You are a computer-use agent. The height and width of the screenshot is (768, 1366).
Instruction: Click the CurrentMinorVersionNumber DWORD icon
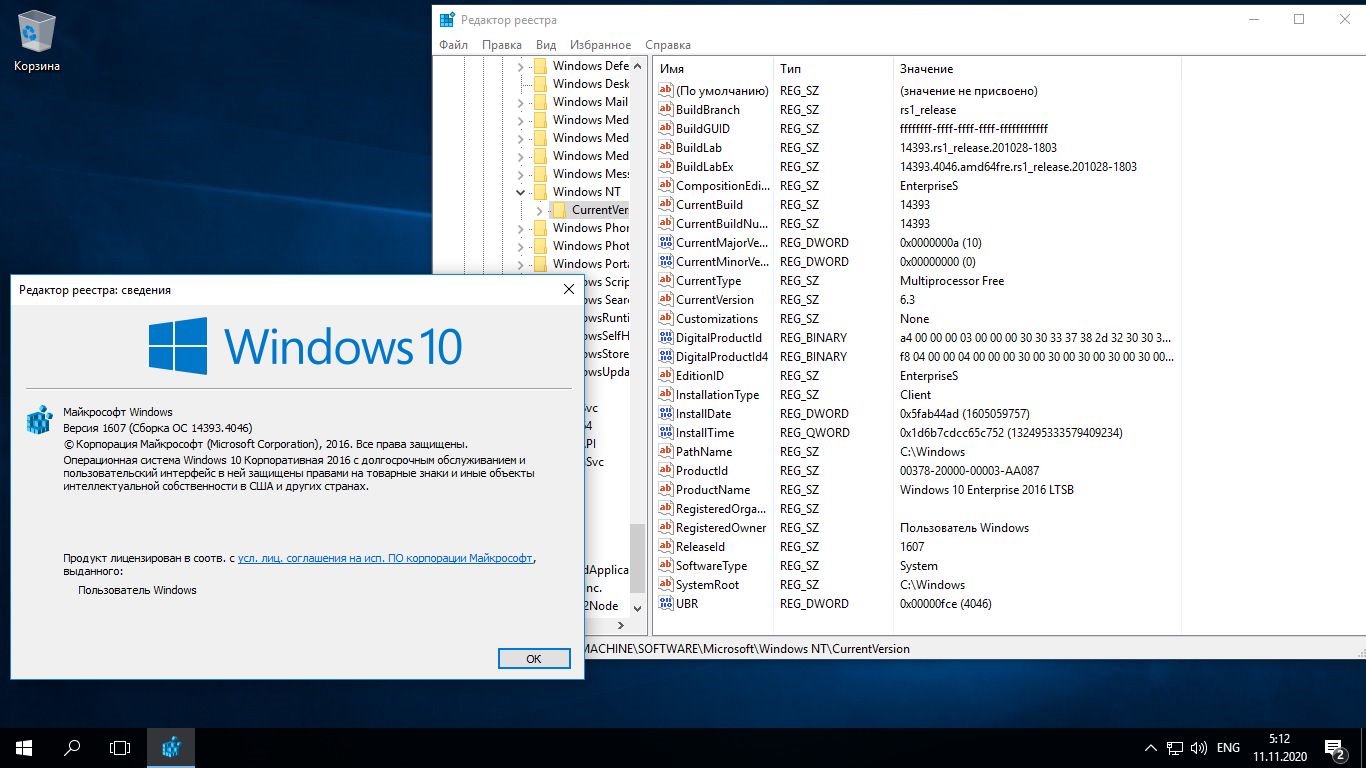[x=666, y=262]
